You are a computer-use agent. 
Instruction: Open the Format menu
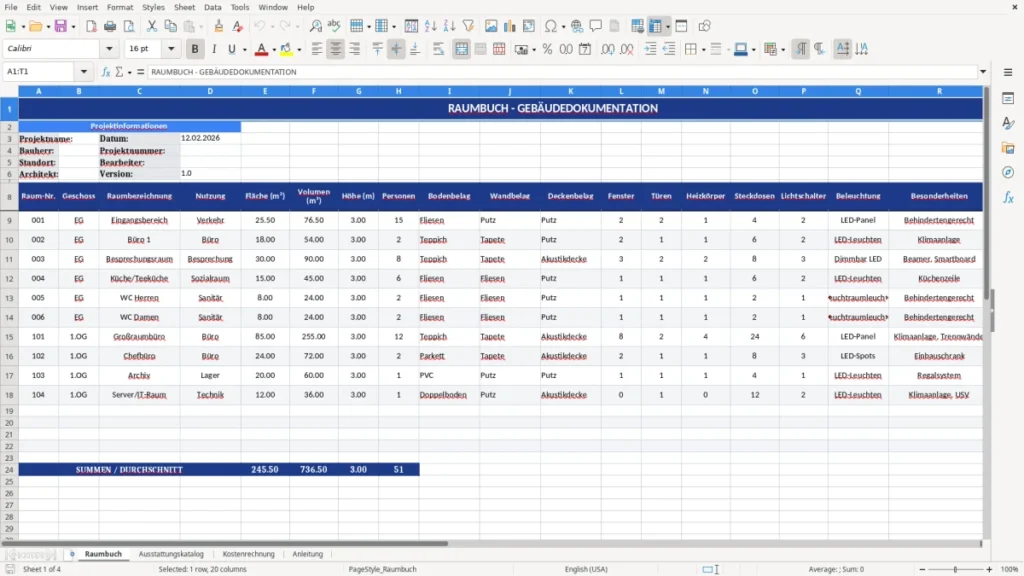tap(120, 7)
